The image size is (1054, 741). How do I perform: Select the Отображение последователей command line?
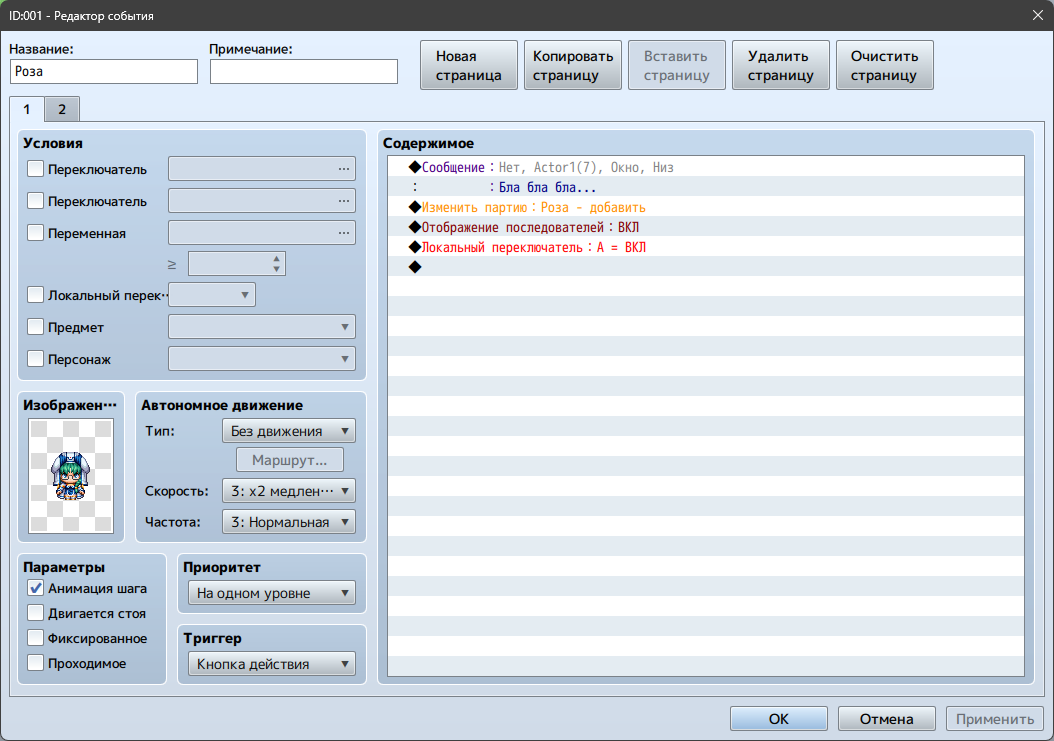pyautogui.click(x=706, y=227)
